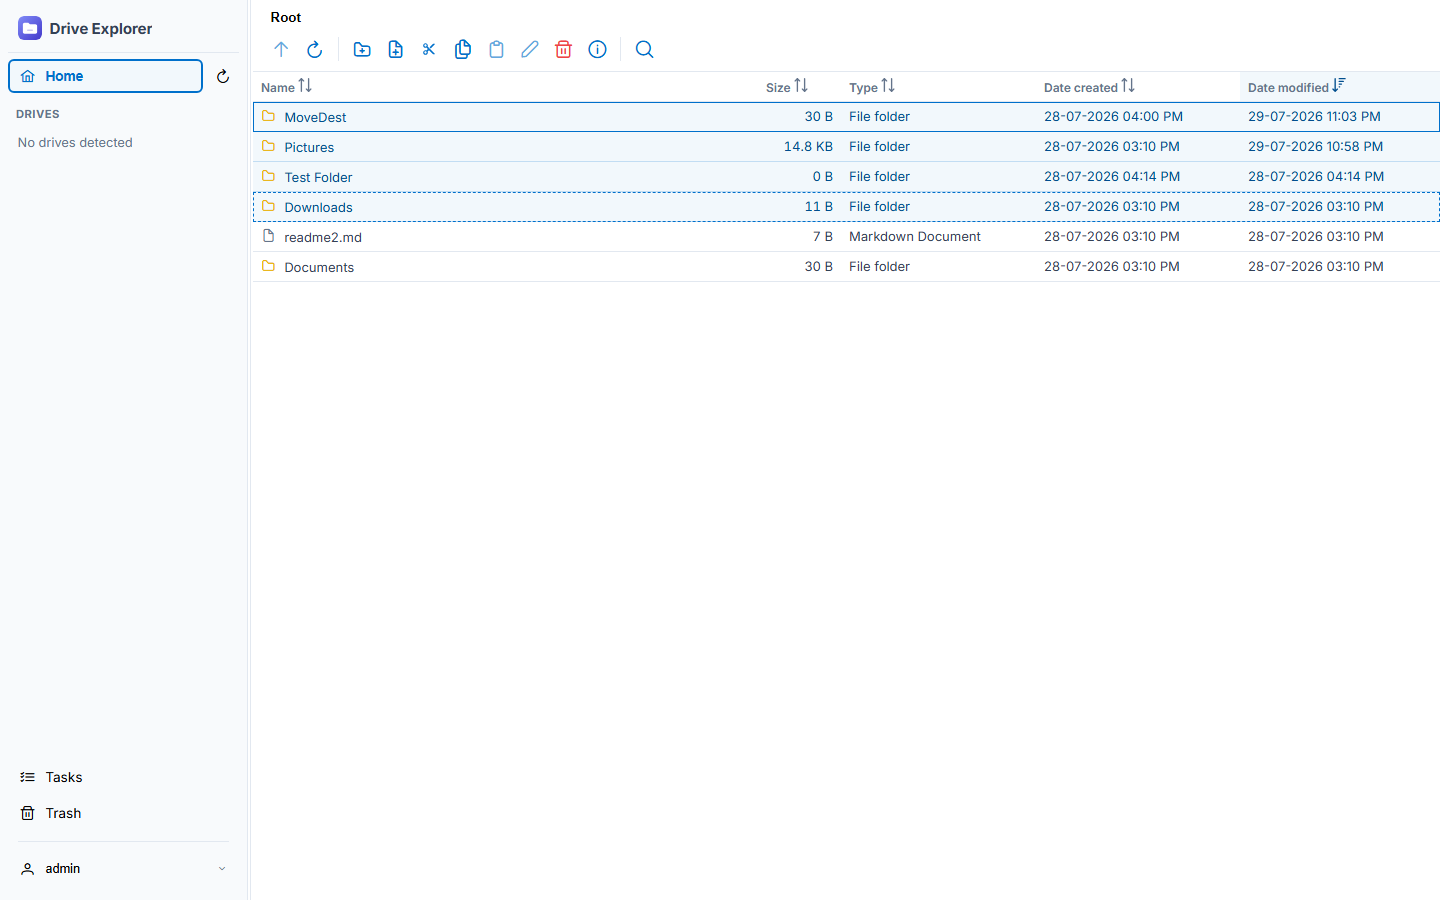Click the Pictures folder icon
This screenshot has width=1440, height=900.
(268, 146)
